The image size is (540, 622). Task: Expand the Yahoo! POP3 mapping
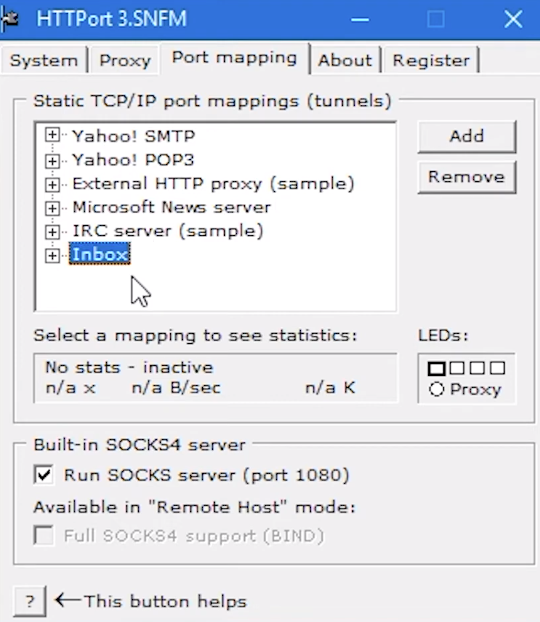(52, 161)
